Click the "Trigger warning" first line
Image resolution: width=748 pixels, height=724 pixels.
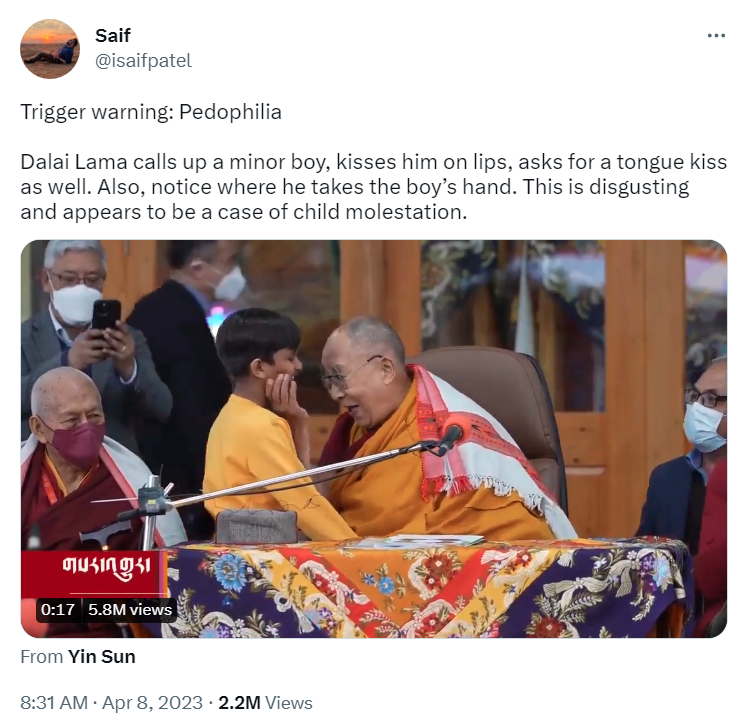pos(151,112)
